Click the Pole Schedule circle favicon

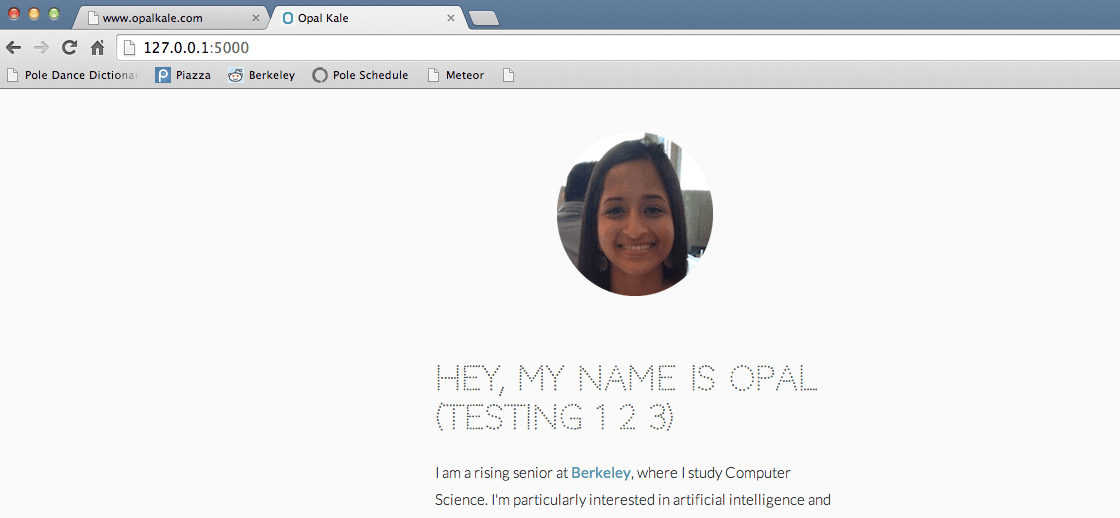[320, 75]
